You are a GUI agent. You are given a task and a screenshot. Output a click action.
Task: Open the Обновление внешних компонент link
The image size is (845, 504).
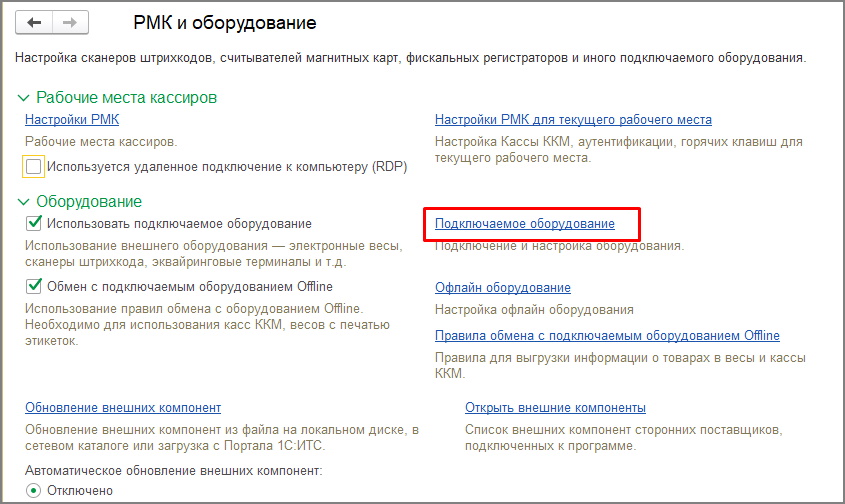click(123, 408)
